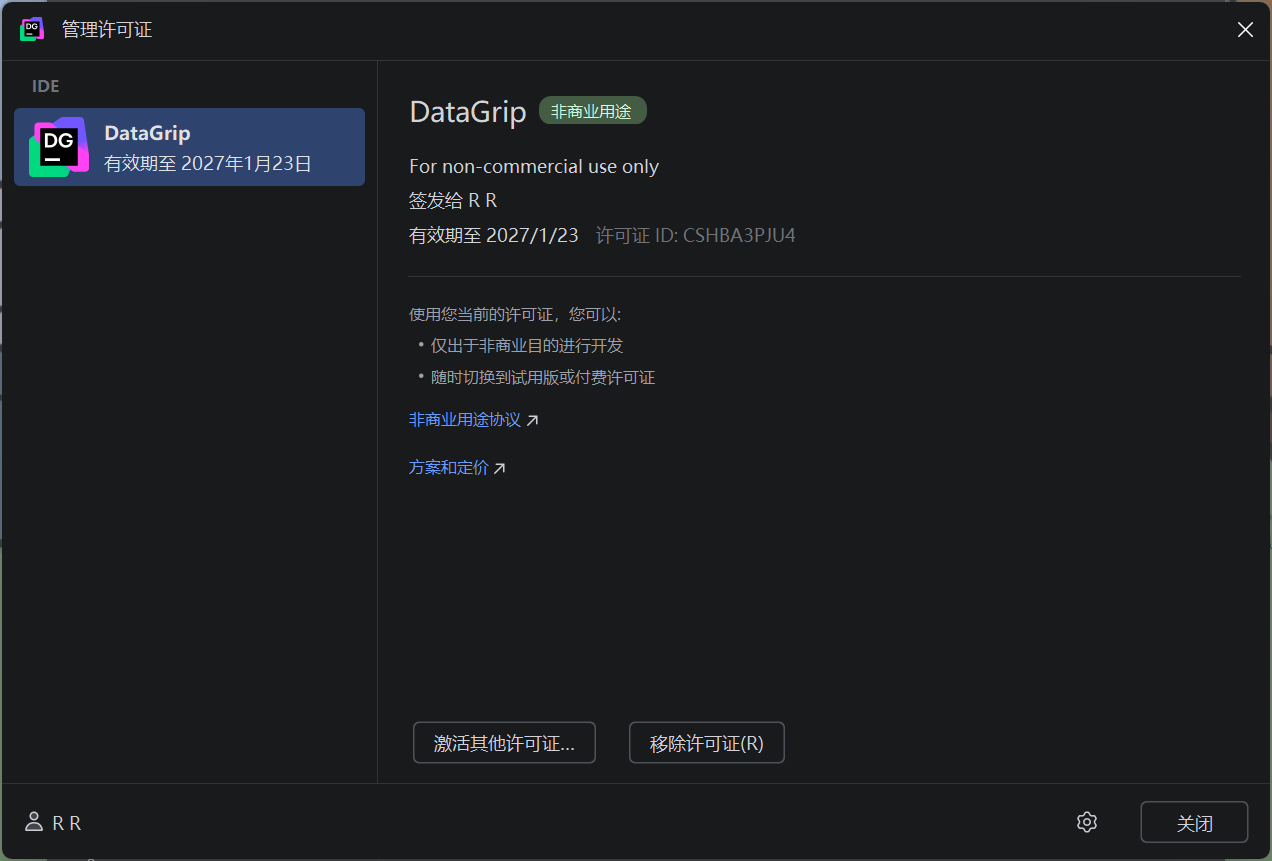Close the 管理许可证 dialog with the X

tap(1245, 30)
